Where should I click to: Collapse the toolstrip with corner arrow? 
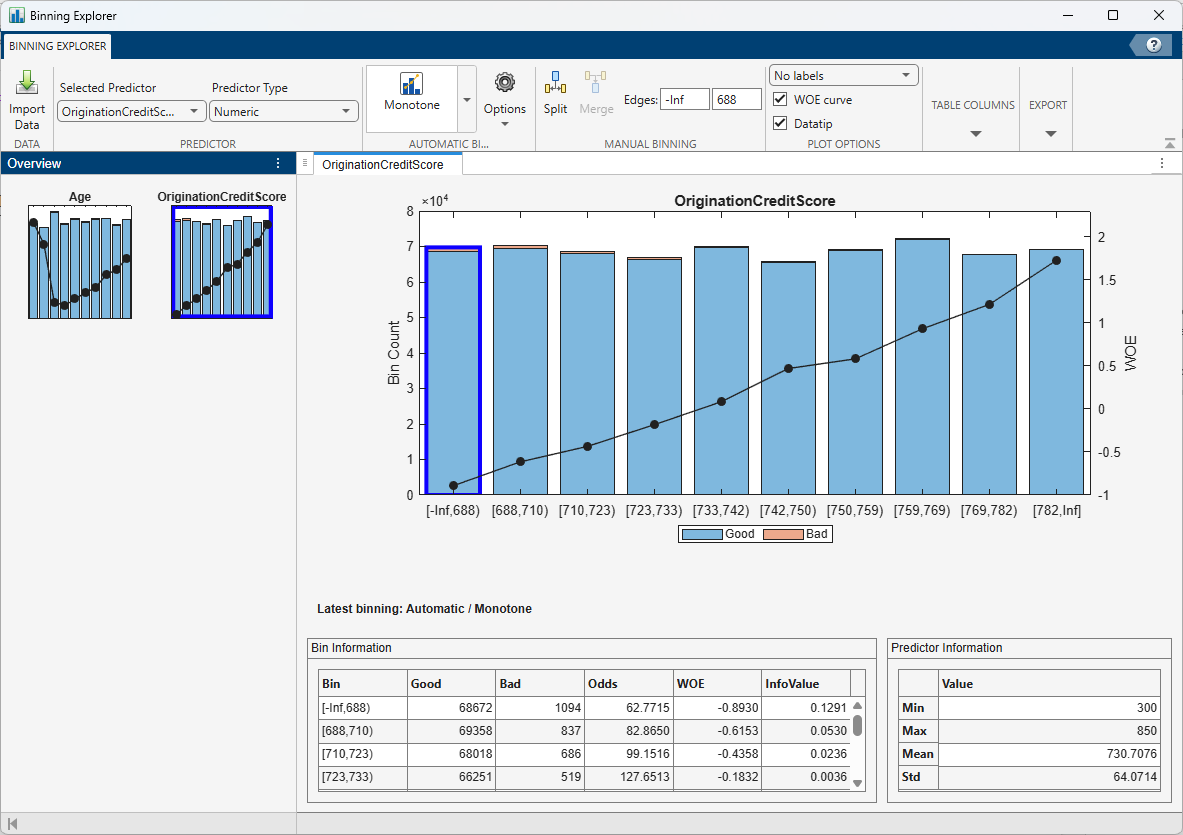[1169, 143]
